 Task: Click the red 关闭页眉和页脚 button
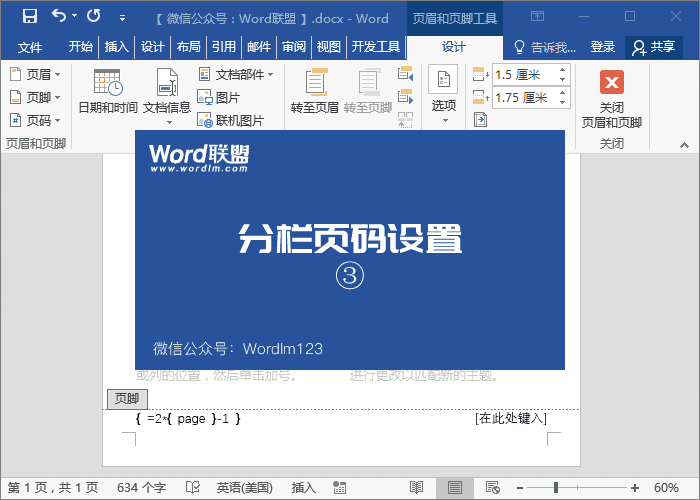(612, 98)
